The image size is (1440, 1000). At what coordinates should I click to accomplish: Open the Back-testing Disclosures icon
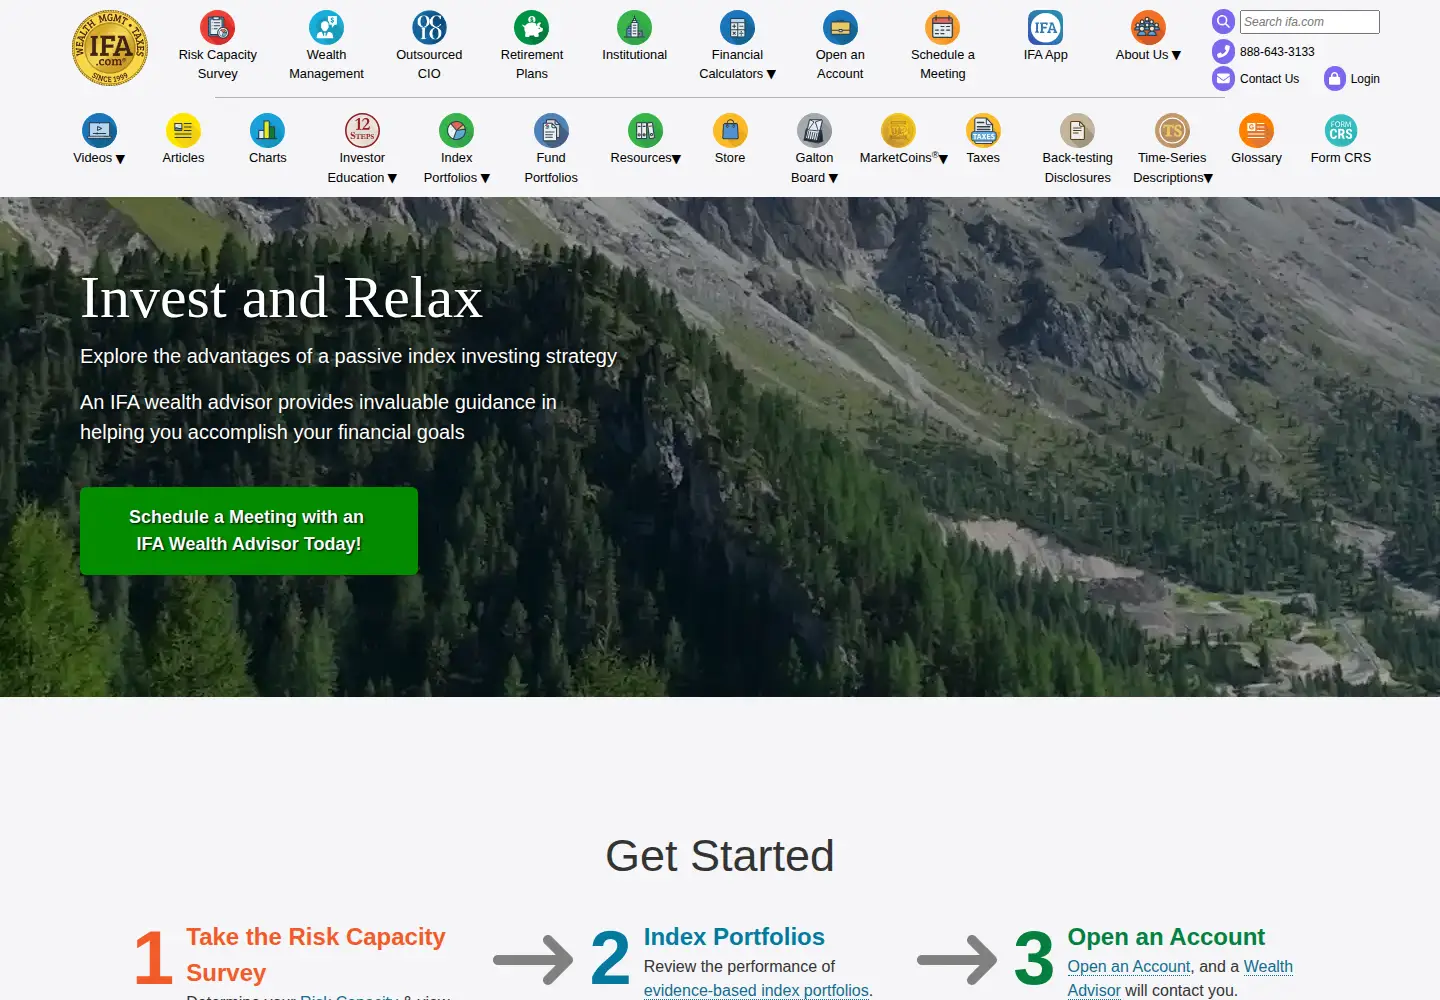(x=1077, y=131)
